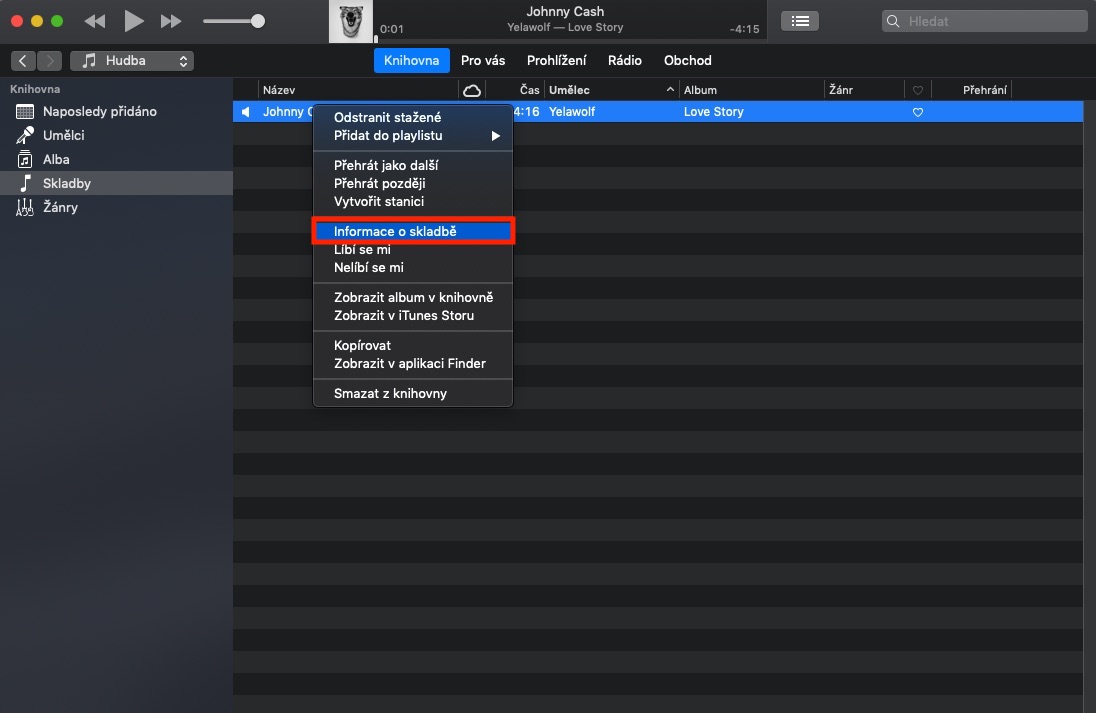This screenshot has width=1096, height=713.
Task: Switch to the Knihovna tab
Action: click(x=412, y=61)
